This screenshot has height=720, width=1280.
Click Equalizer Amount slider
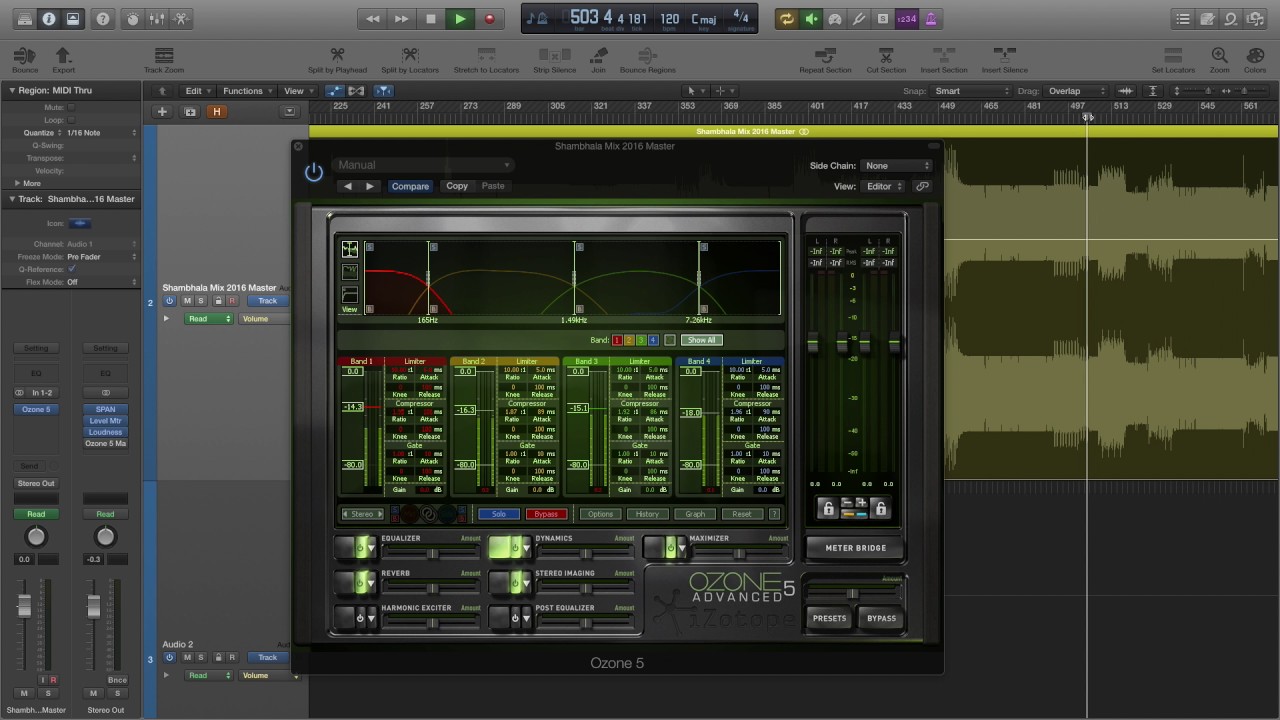[x=431, y=553]
